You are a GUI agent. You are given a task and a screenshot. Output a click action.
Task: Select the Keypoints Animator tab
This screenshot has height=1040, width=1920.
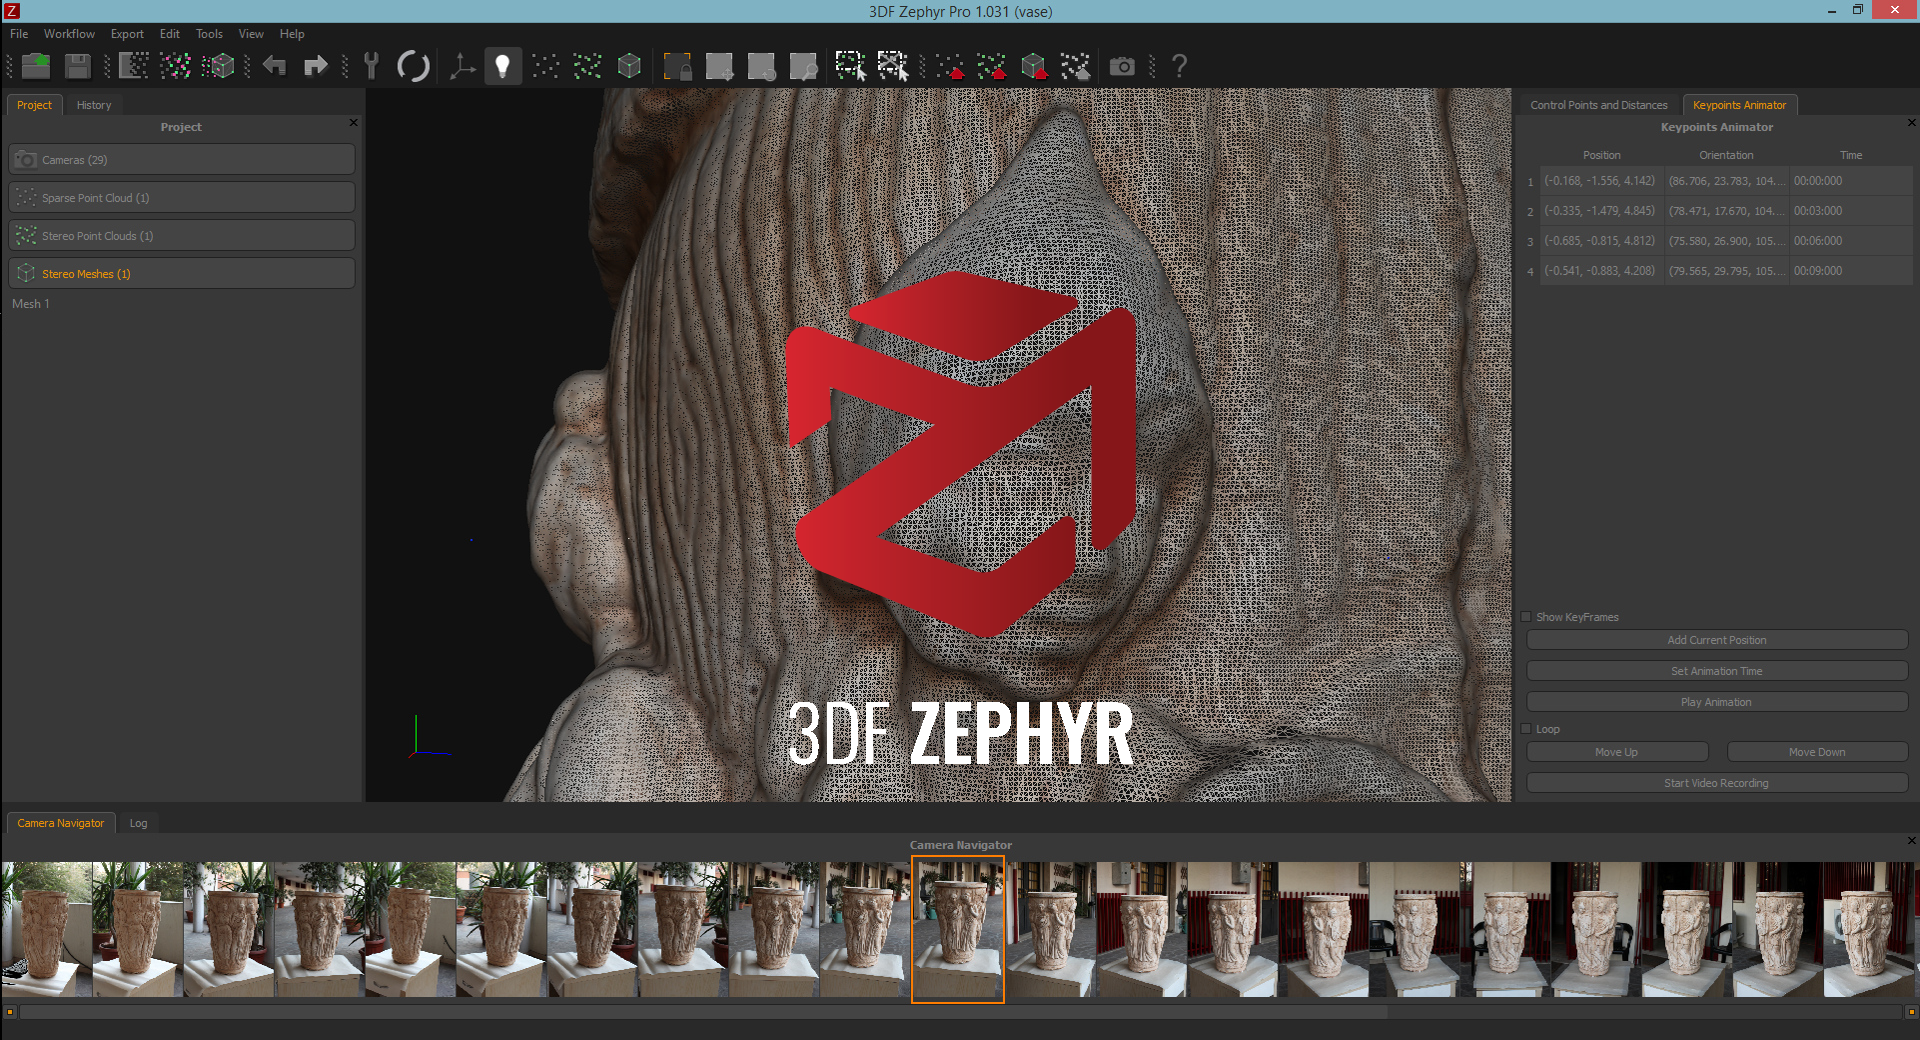tap(1739, 105)
